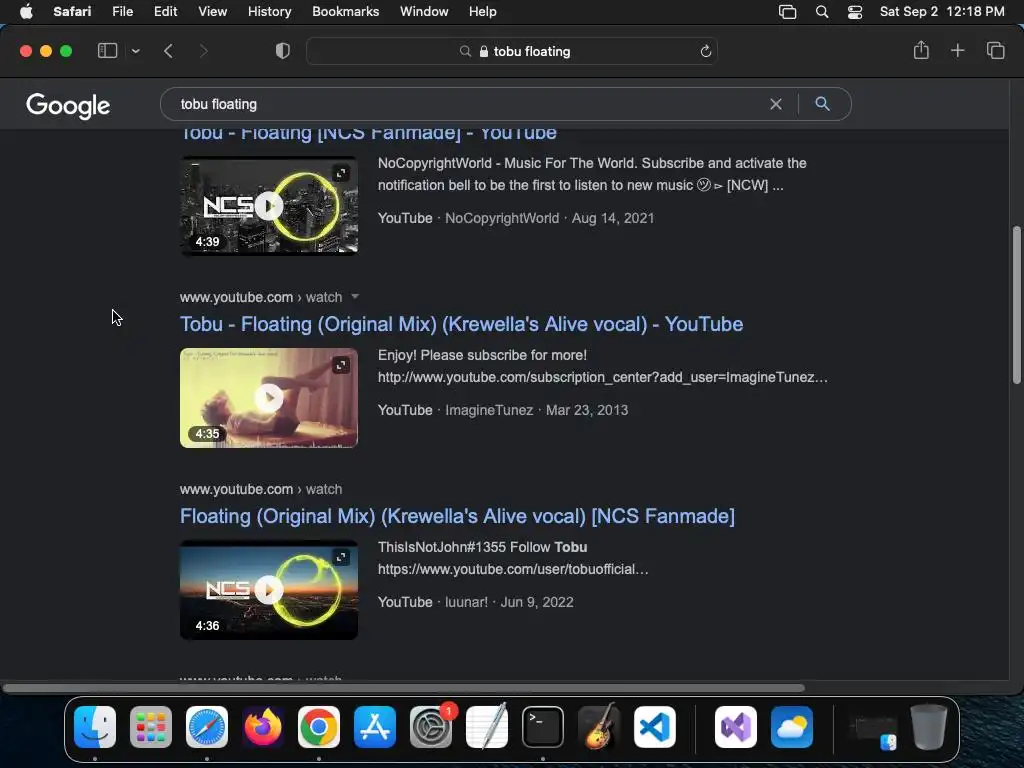Open the Weather app from the Dock

(x=792, y=727)
